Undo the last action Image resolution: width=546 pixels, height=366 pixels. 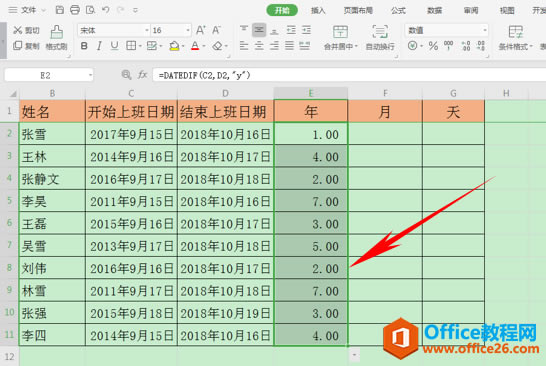pos(106,10)
